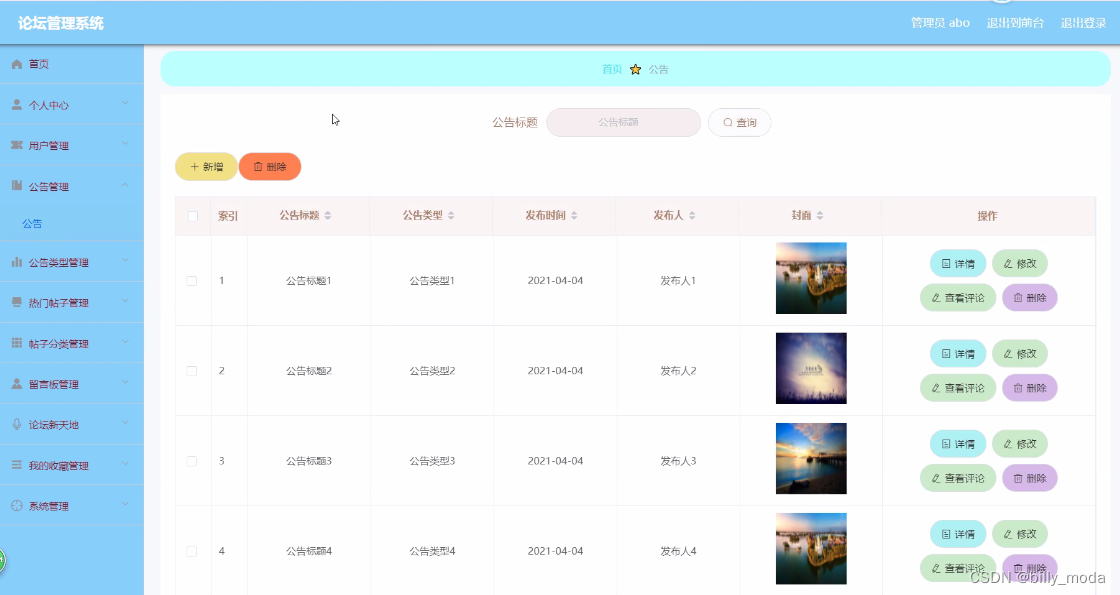Image resolution: width=1120 pixels, height=595 pixels.
Task: Click the 详情 button for 公告标题1
Action: [x=957, y=263]
